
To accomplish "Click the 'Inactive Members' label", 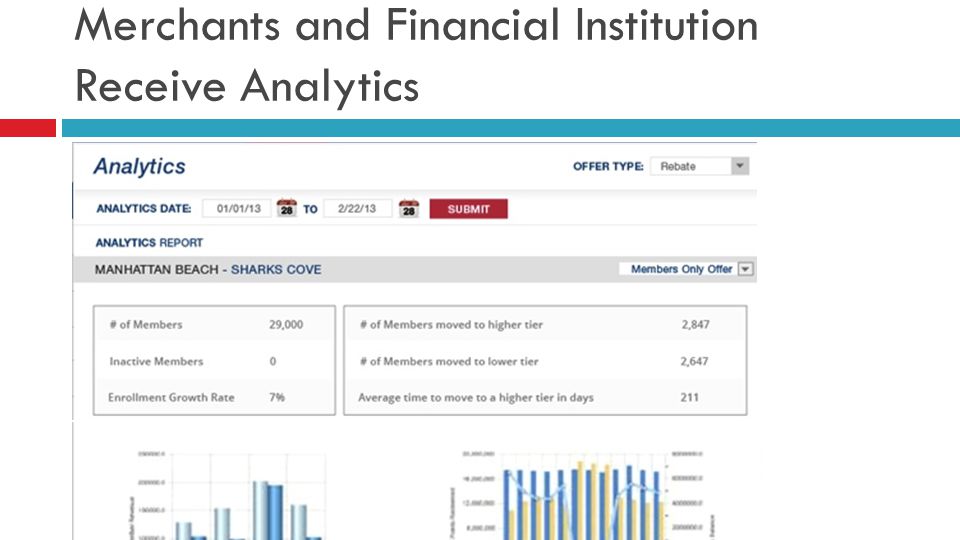I will click(156, 361).
